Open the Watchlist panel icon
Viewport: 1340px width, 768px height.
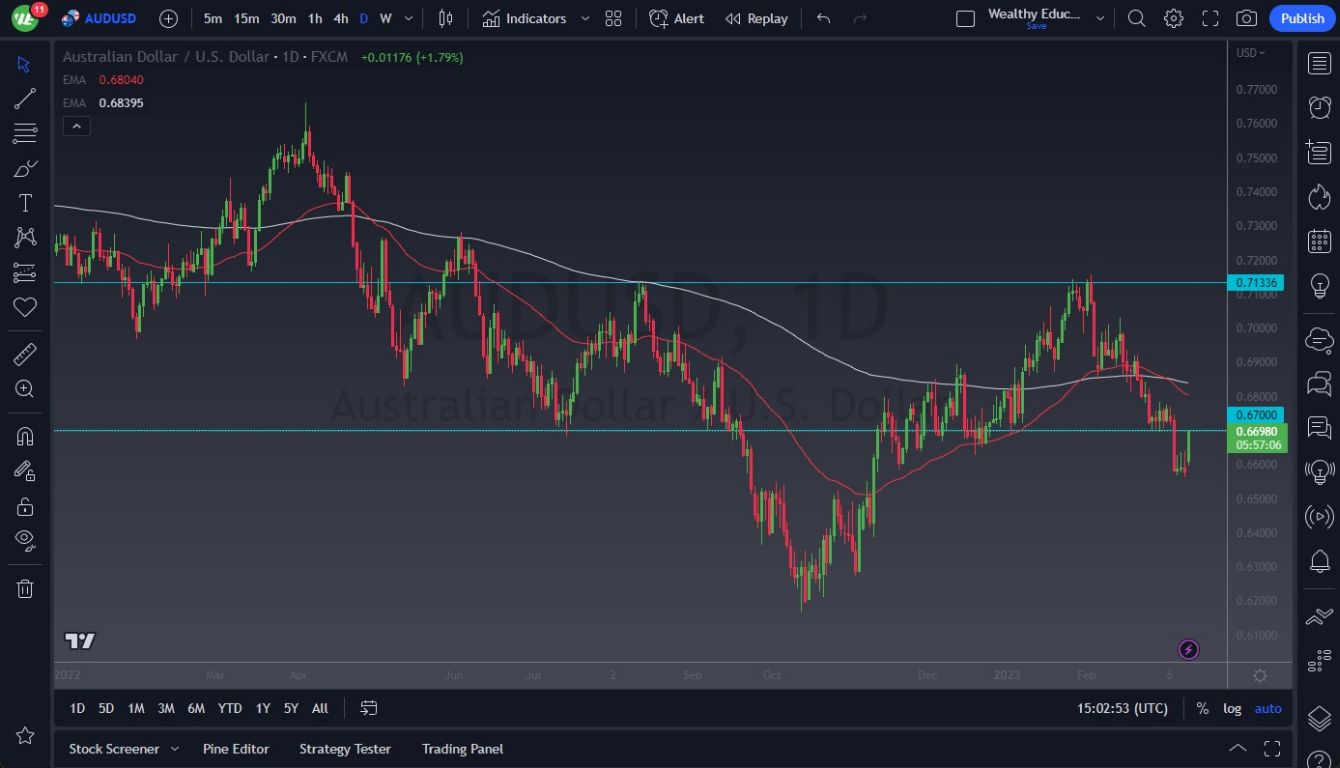click(1319, 63)
